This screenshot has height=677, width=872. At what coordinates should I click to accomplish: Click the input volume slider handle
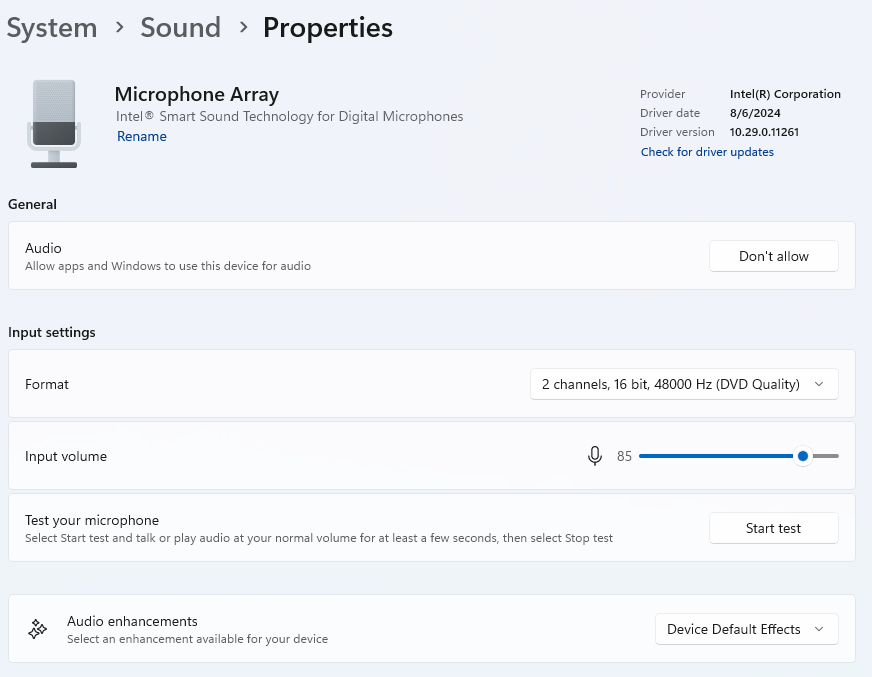[802, 456]
